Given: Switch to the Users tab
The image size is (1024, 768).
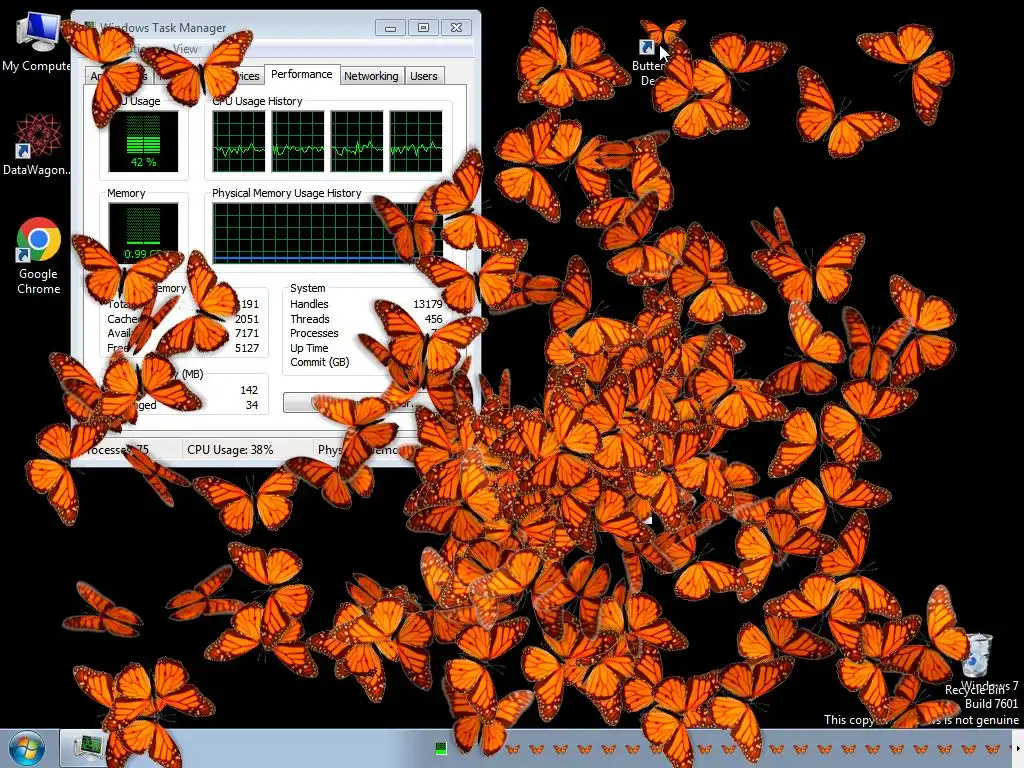Looking at the screenshot, I should coord(423,76).
